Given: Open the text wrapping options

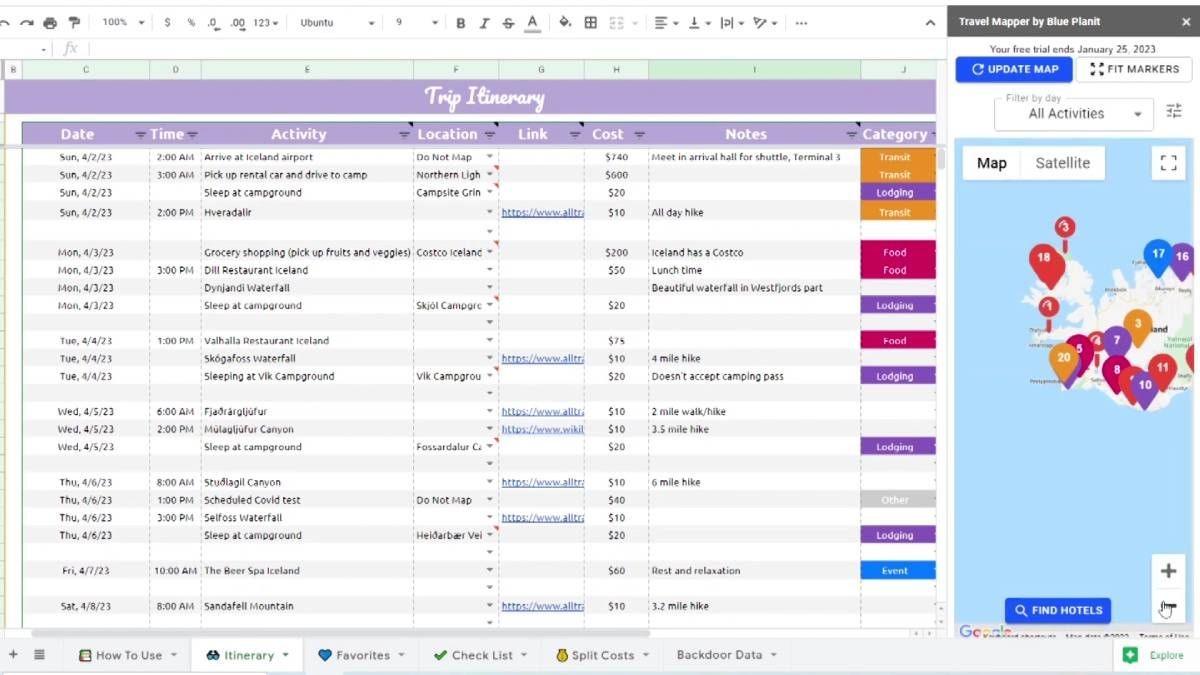Looking at the screenshot, I should (731, 22).
